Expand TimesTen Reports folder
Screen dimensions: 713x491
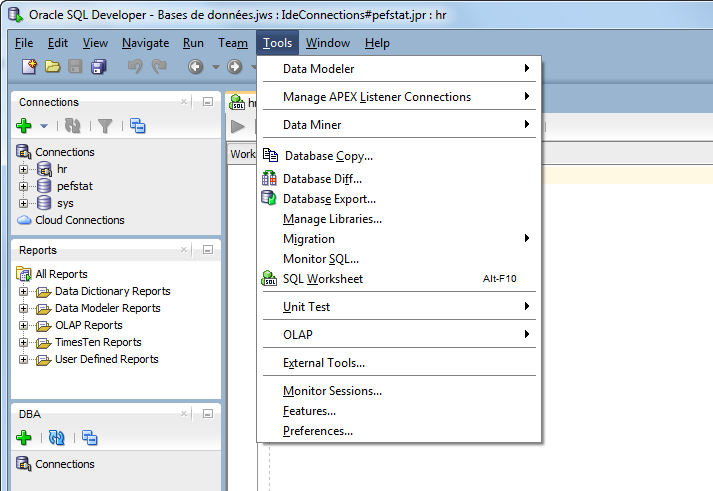point(23,342)
